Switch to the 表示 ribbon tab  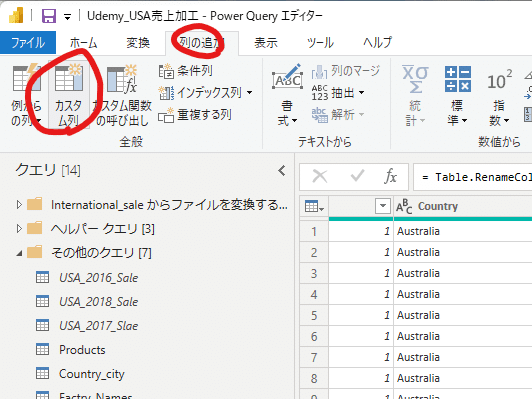266,43
